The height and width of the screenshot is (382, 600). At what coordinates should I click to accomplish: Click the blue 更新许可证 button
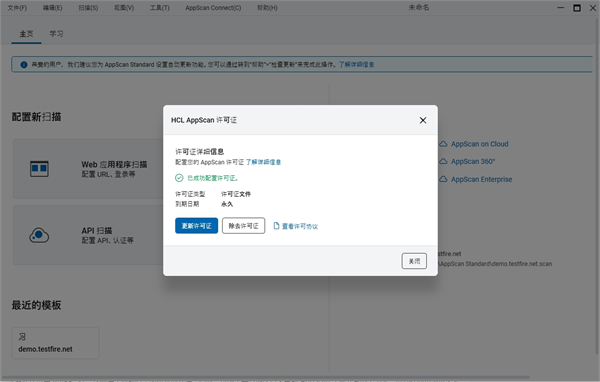tap(196, 226)
